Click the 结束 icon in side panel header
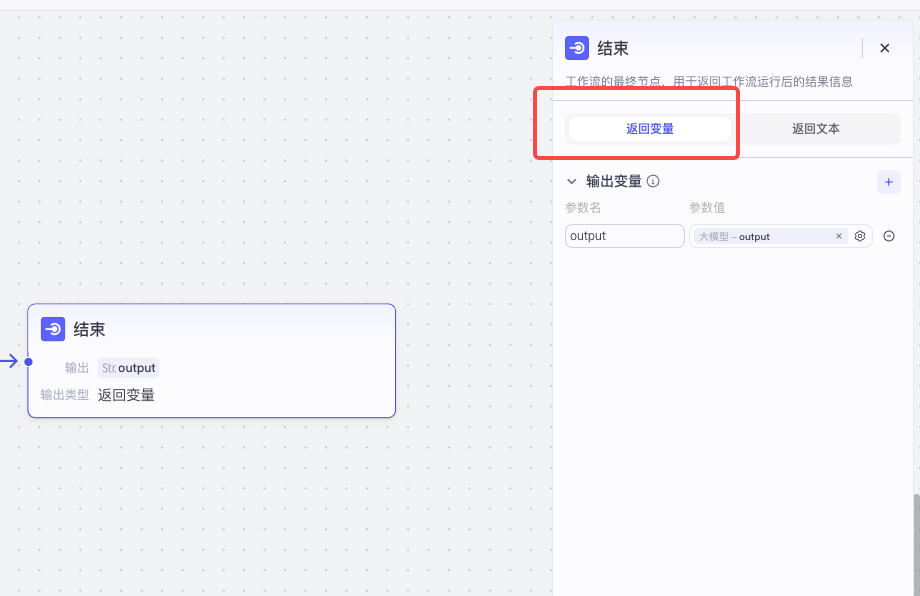Screen dimensions: 920x596 coord(577,48)
